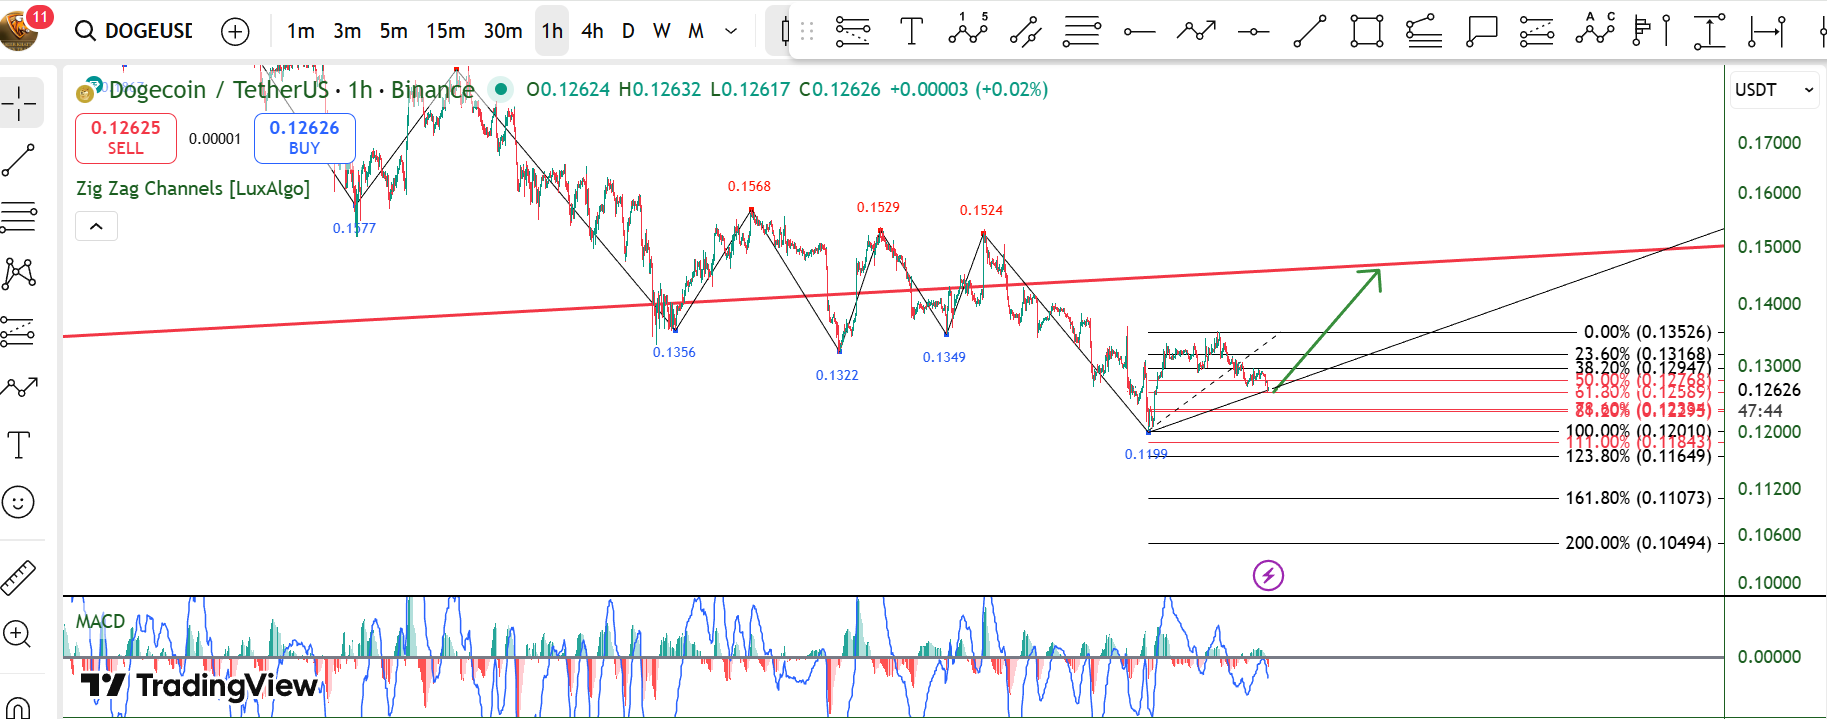This screenshot has height=719, width=1827.
Task: Collapse the indicator legend chevron
Action: [x=96, y=226]
